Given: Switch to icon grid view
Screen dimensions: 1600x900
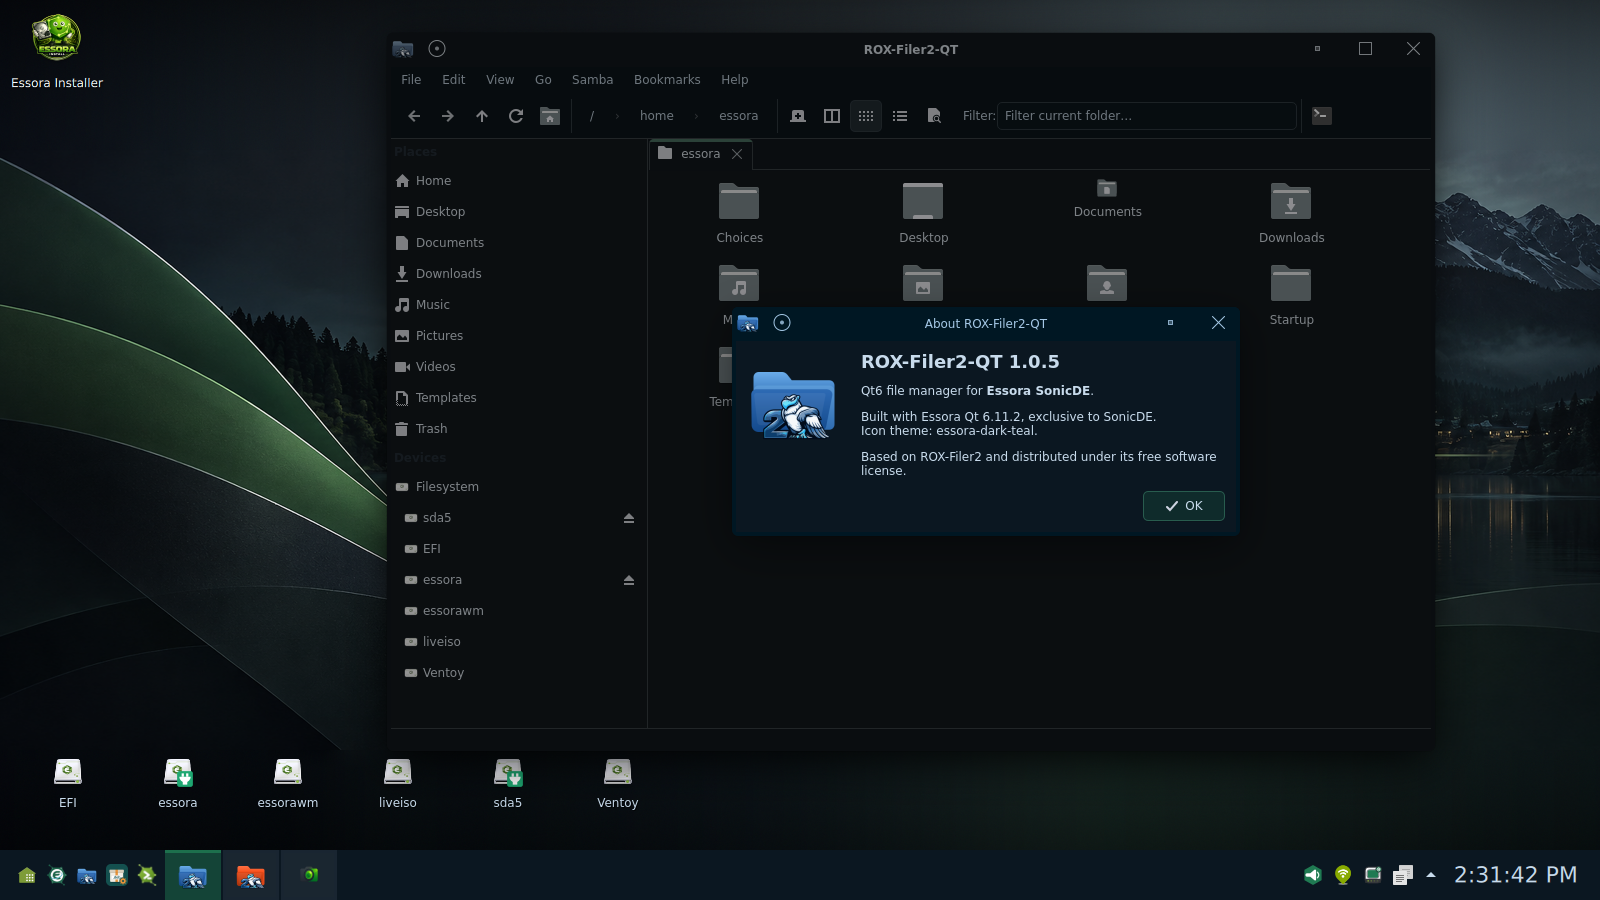Looking at the screenshot, I should pos(866,116).
